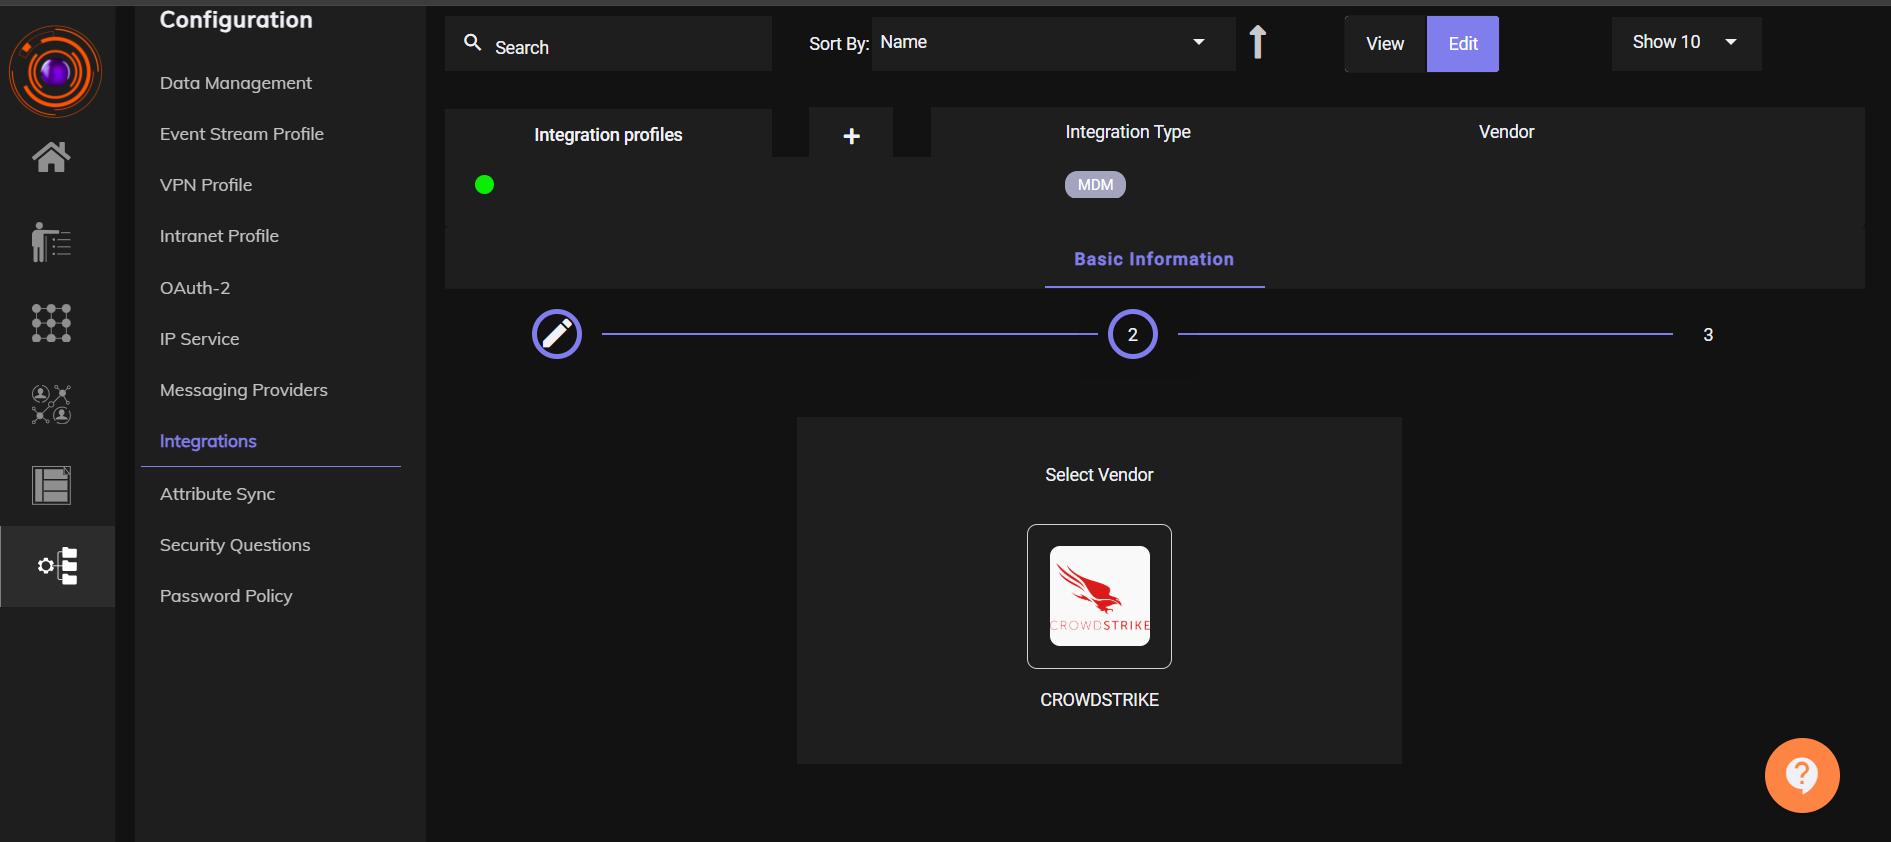1891x842 pixels.
Task: Open the Basic Information tab
Action: [1154, 259]
